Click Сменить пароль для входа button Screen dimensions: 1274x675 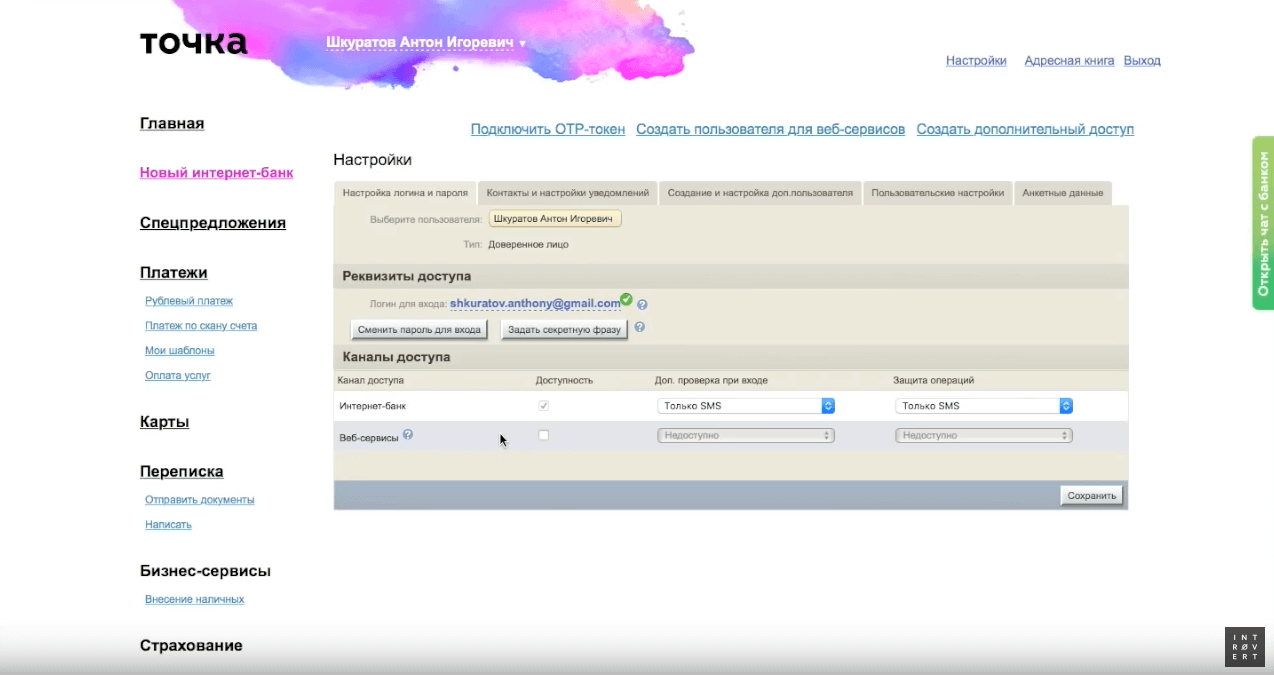click(419, 330)
